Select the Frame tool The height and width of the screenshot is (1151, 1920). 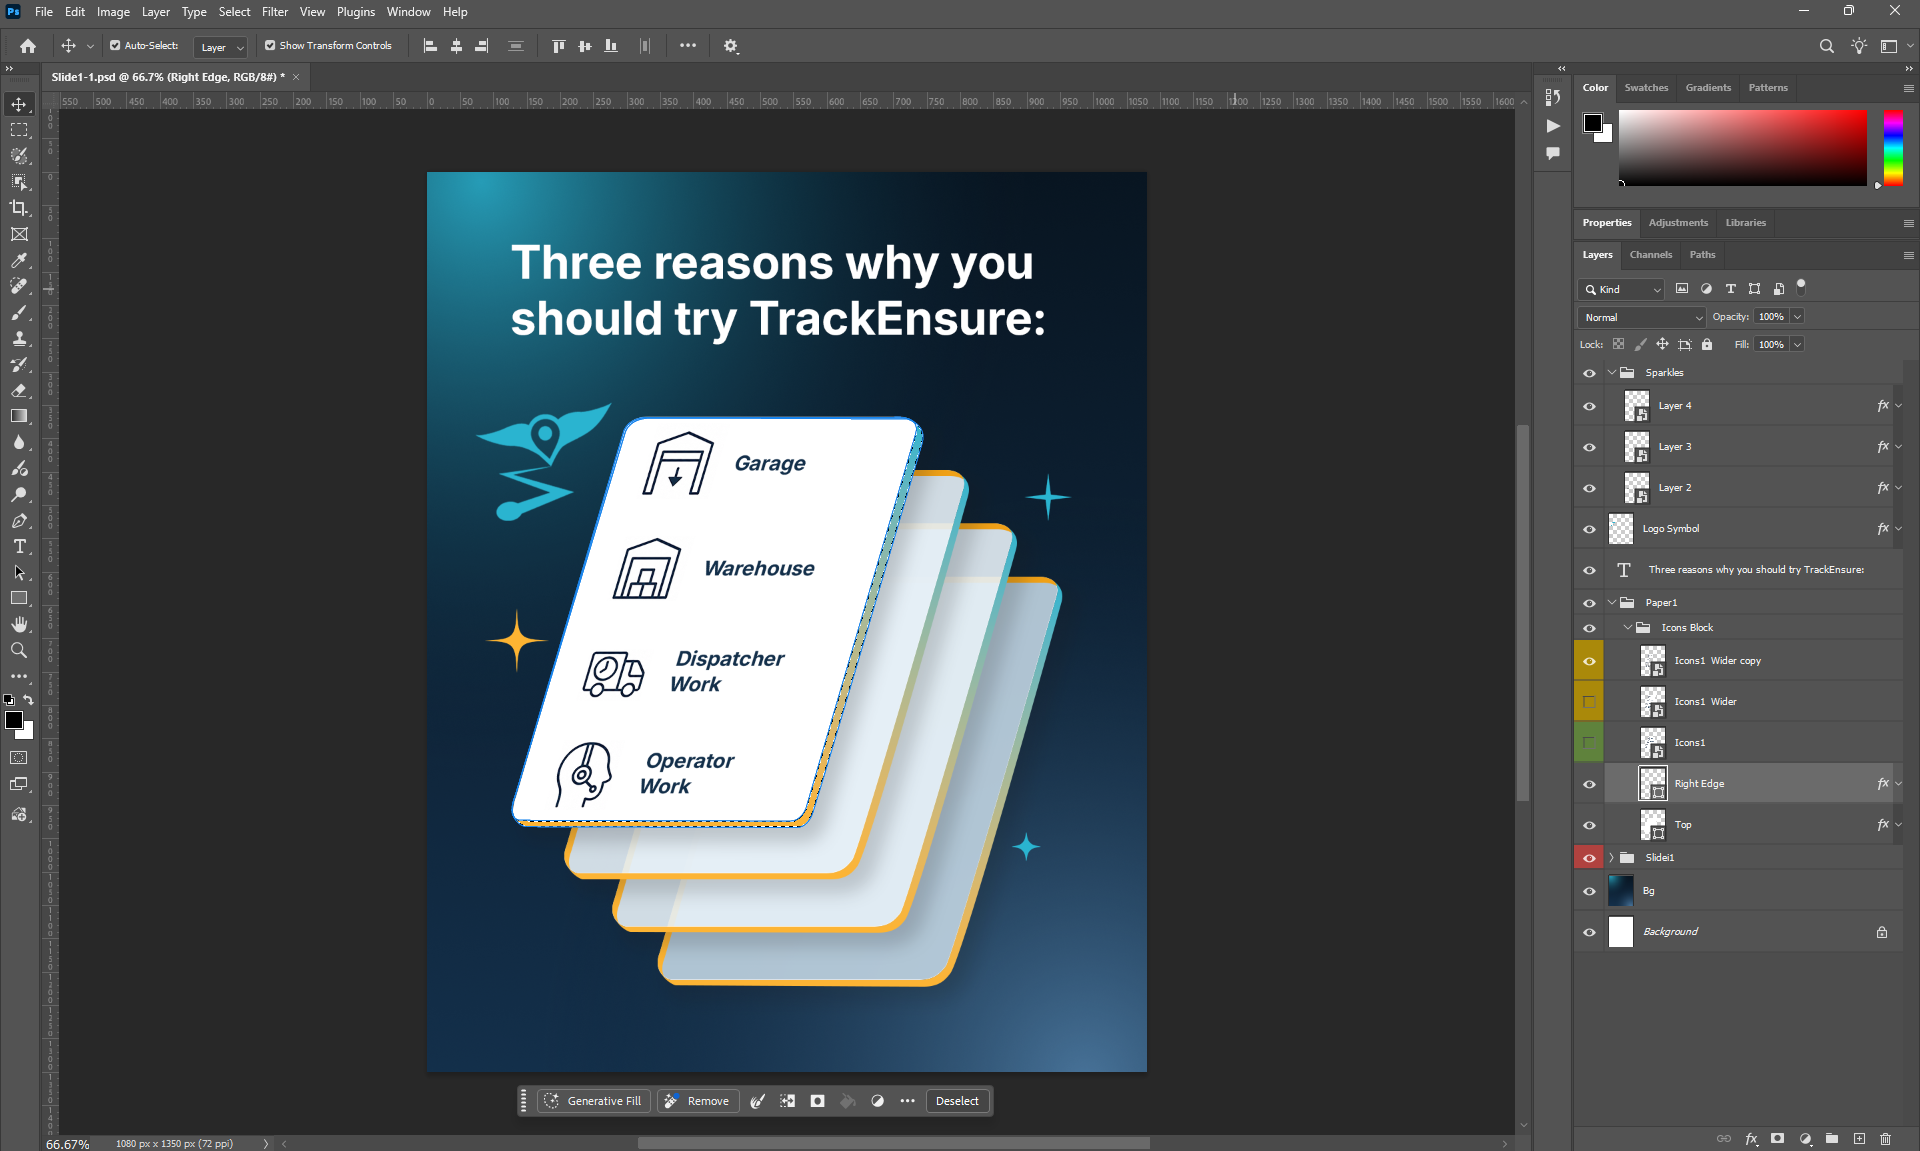pyautogui.click(x=19, y=234)
